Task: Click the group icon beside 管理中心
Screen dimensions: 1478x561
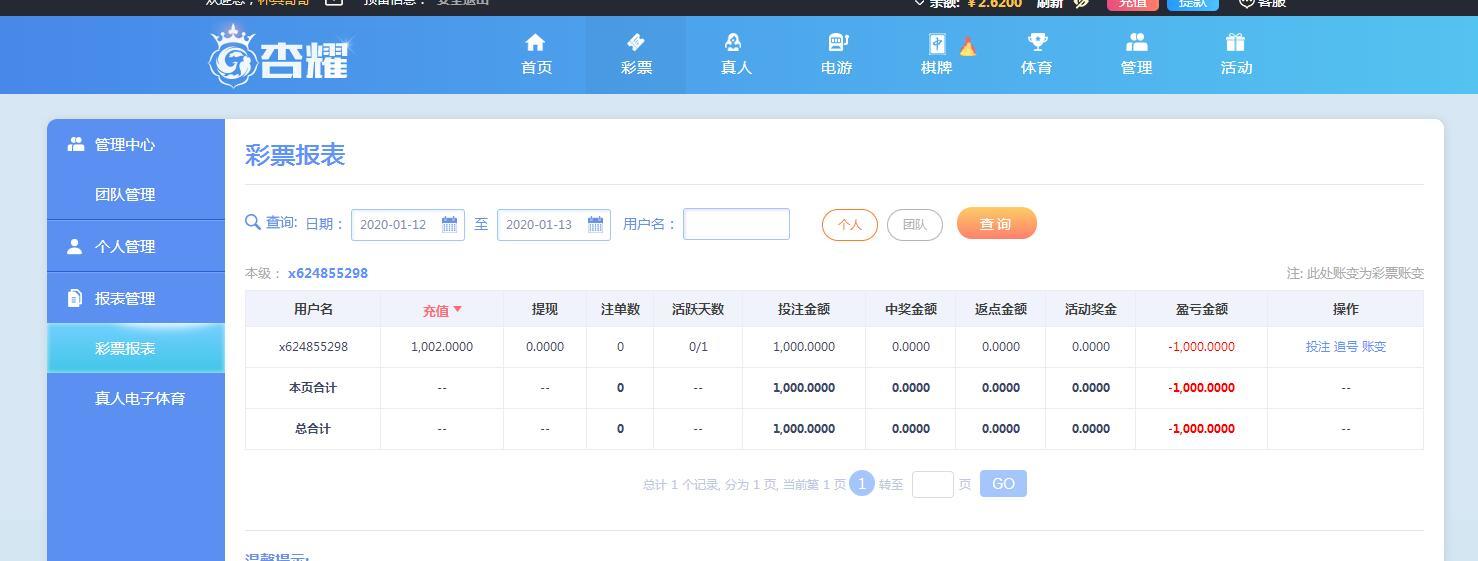Action: click(76, 145)
